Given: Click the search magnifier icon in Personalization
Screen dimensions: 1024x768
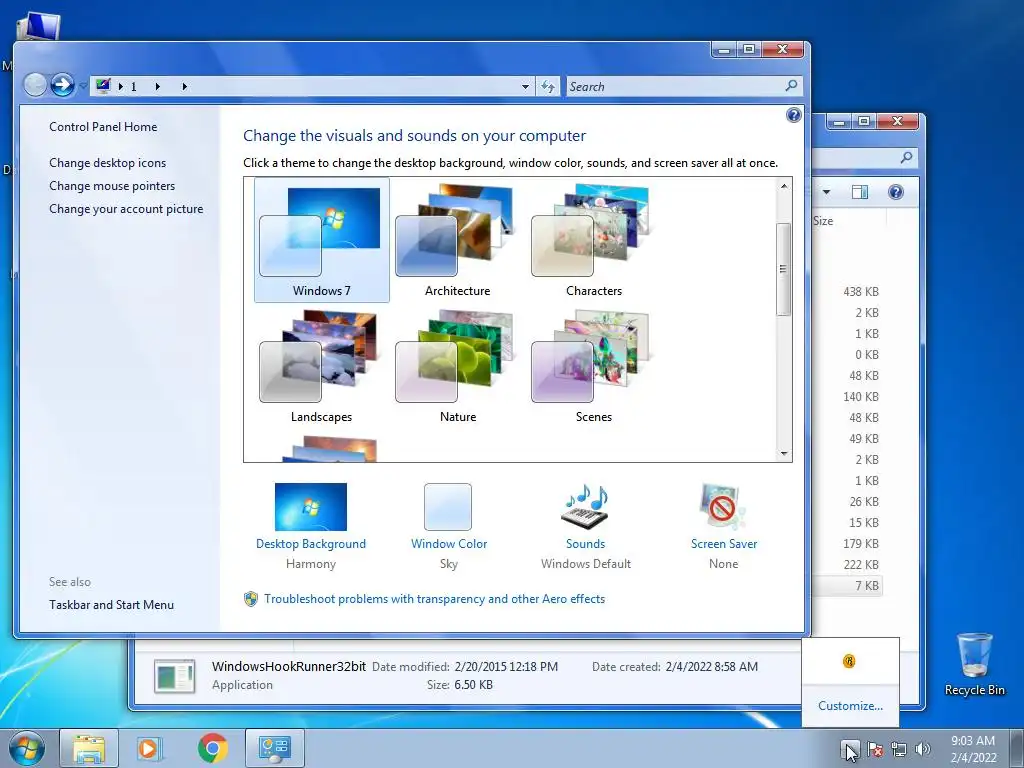Looking at the screenshot, I should point(792,86).
